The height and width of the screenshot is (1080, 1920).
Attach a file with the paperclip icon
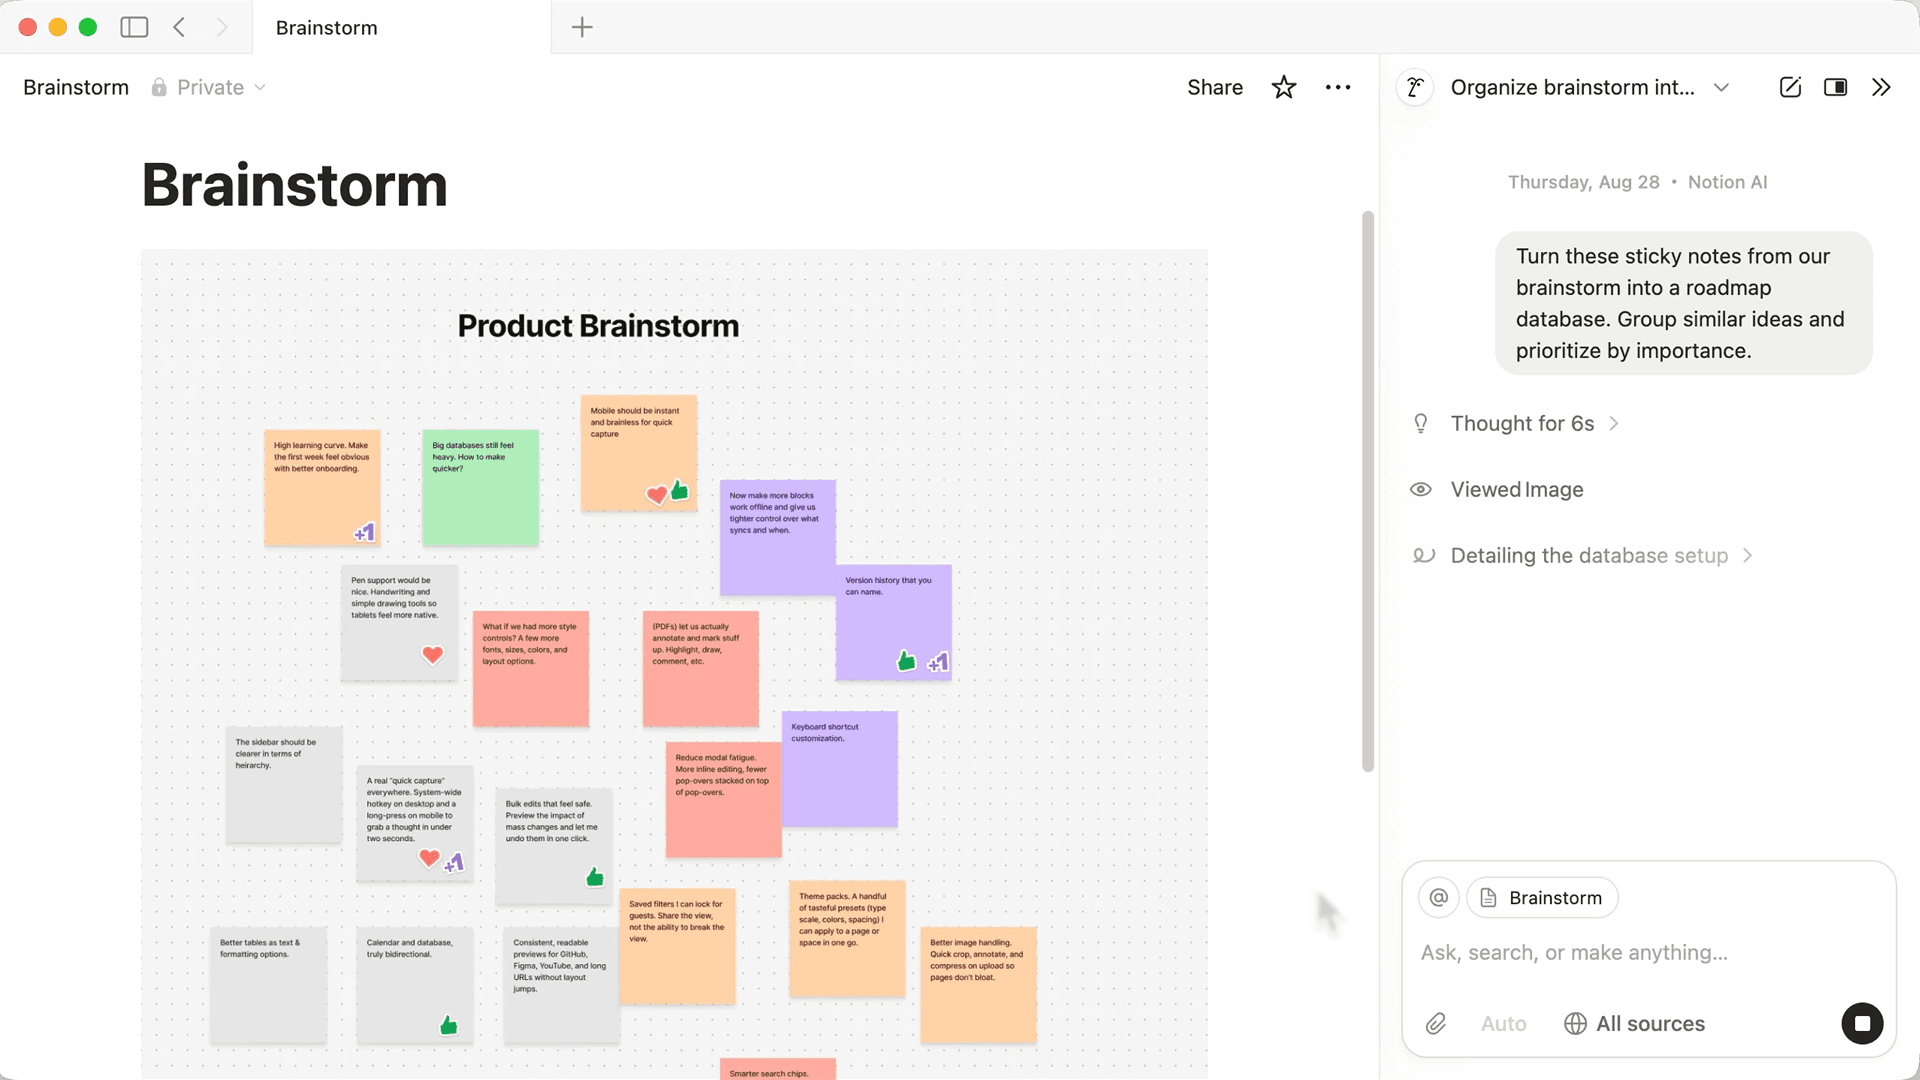[x=1436, y=1023]
